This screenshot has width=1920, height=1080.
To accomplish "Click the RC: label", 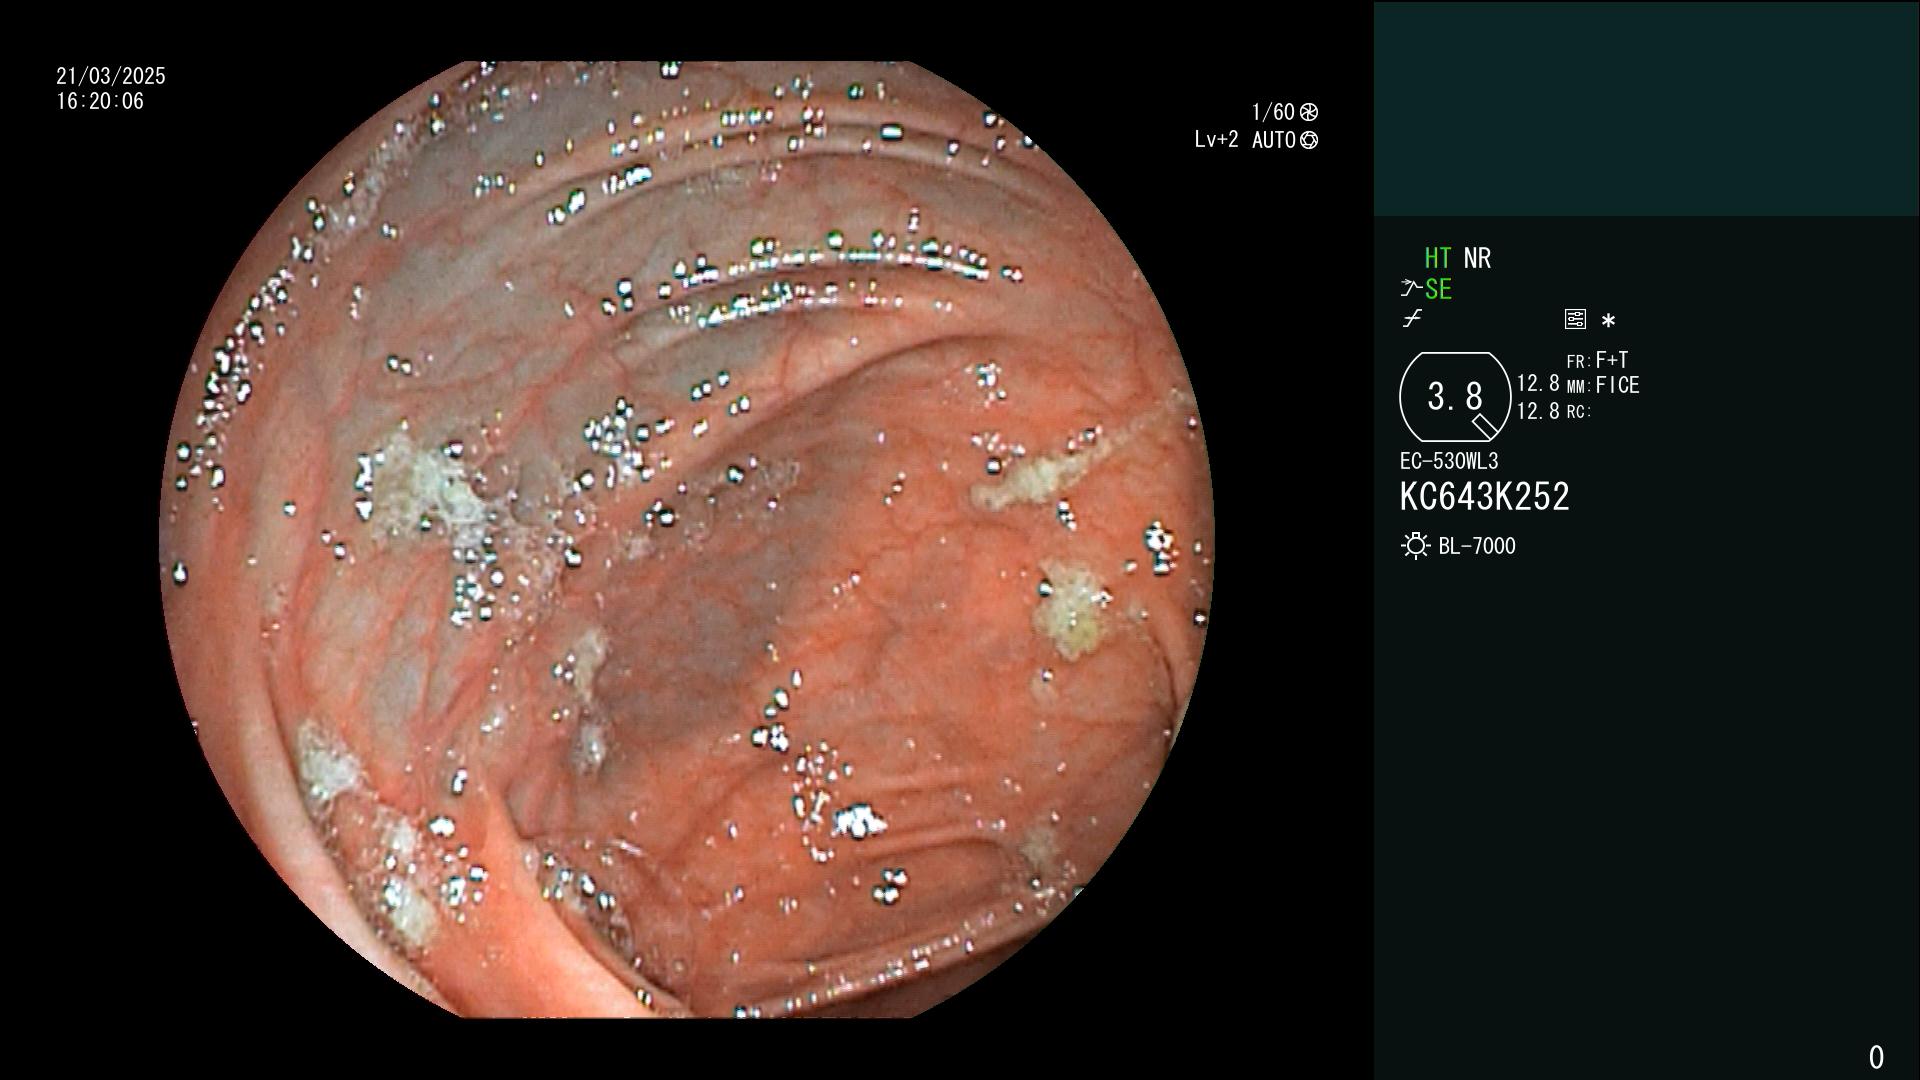I will click(x=1579, y=412).
